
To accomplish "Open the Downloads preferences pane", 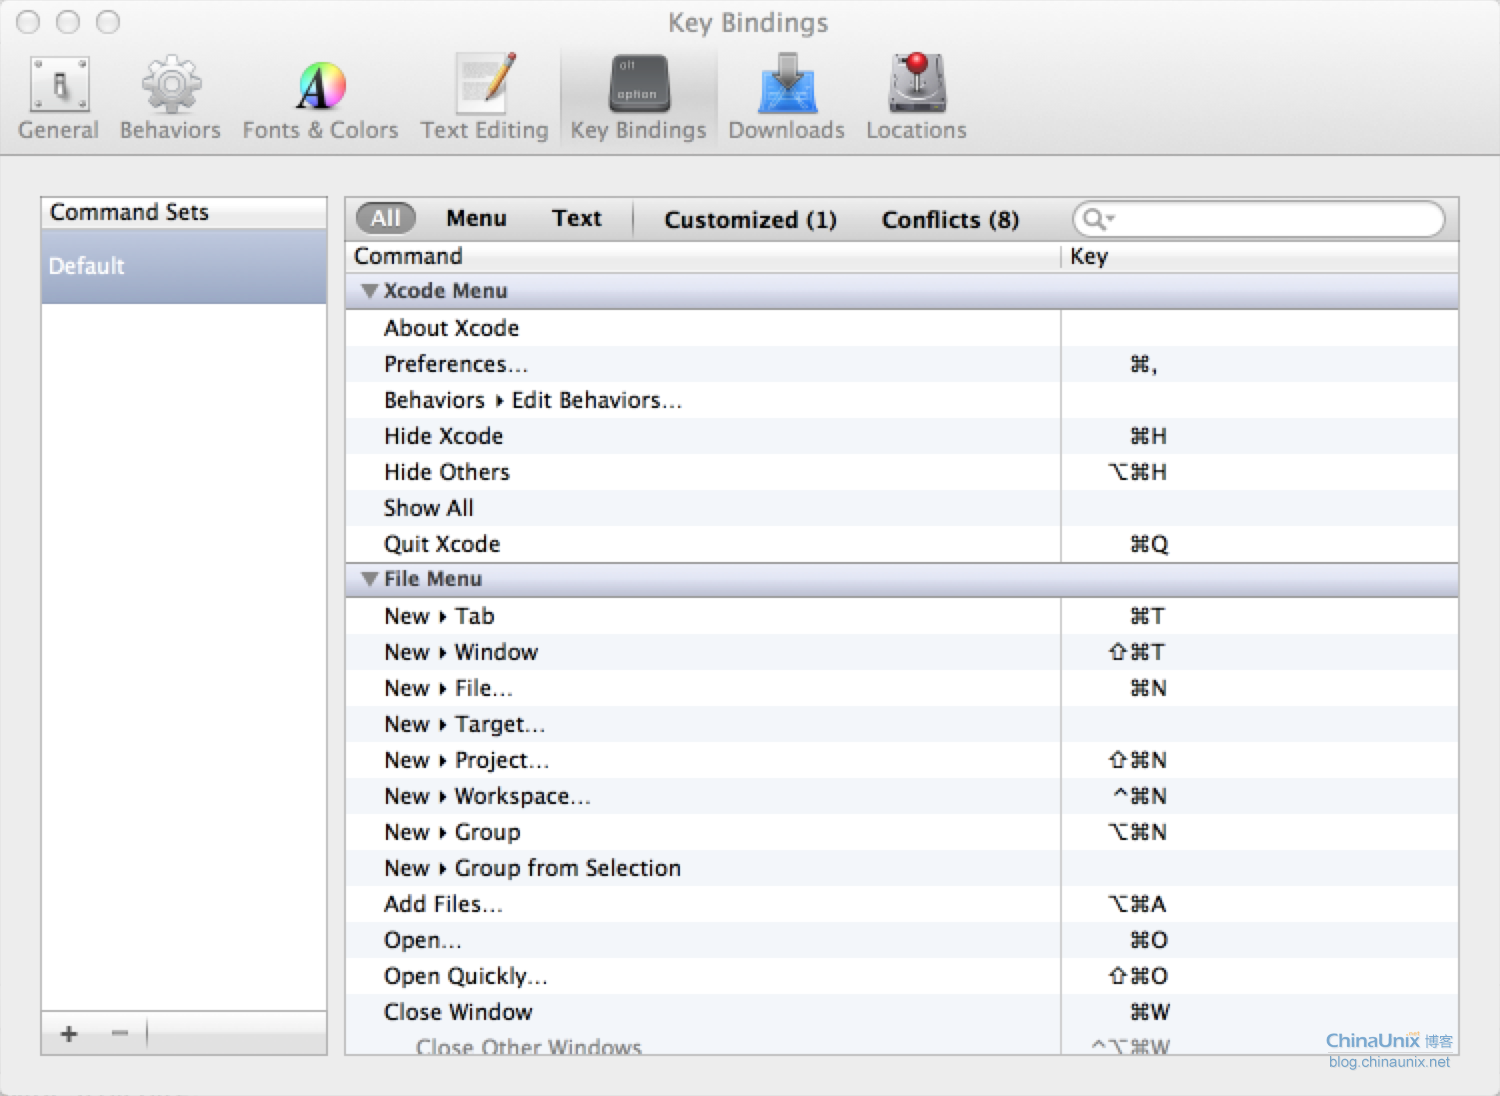I will tap(786, 97).
